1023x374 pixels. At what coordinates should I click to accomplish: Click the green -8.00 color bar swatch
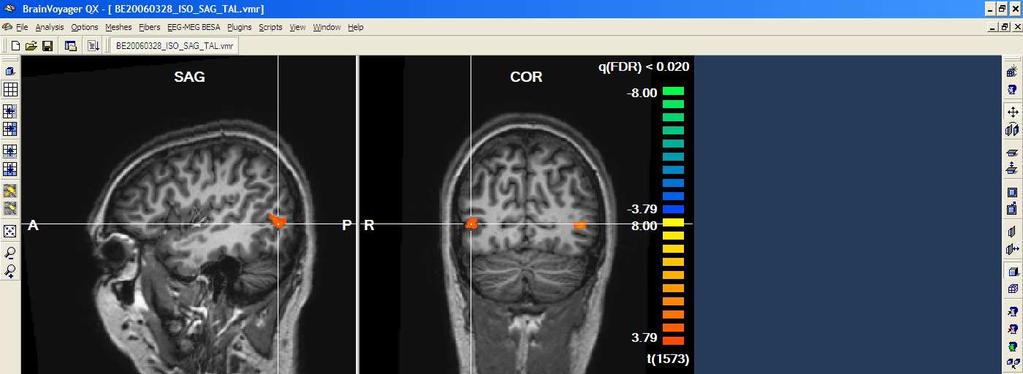coord(673,91)
